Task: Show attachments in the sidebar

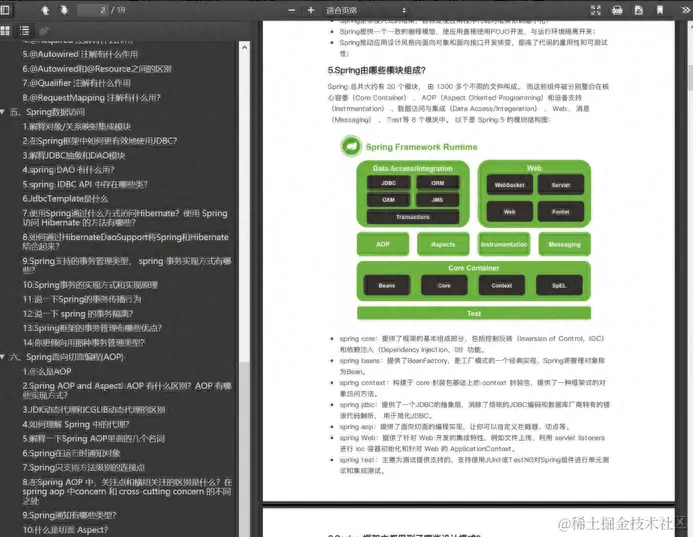Action: [44, 30]
